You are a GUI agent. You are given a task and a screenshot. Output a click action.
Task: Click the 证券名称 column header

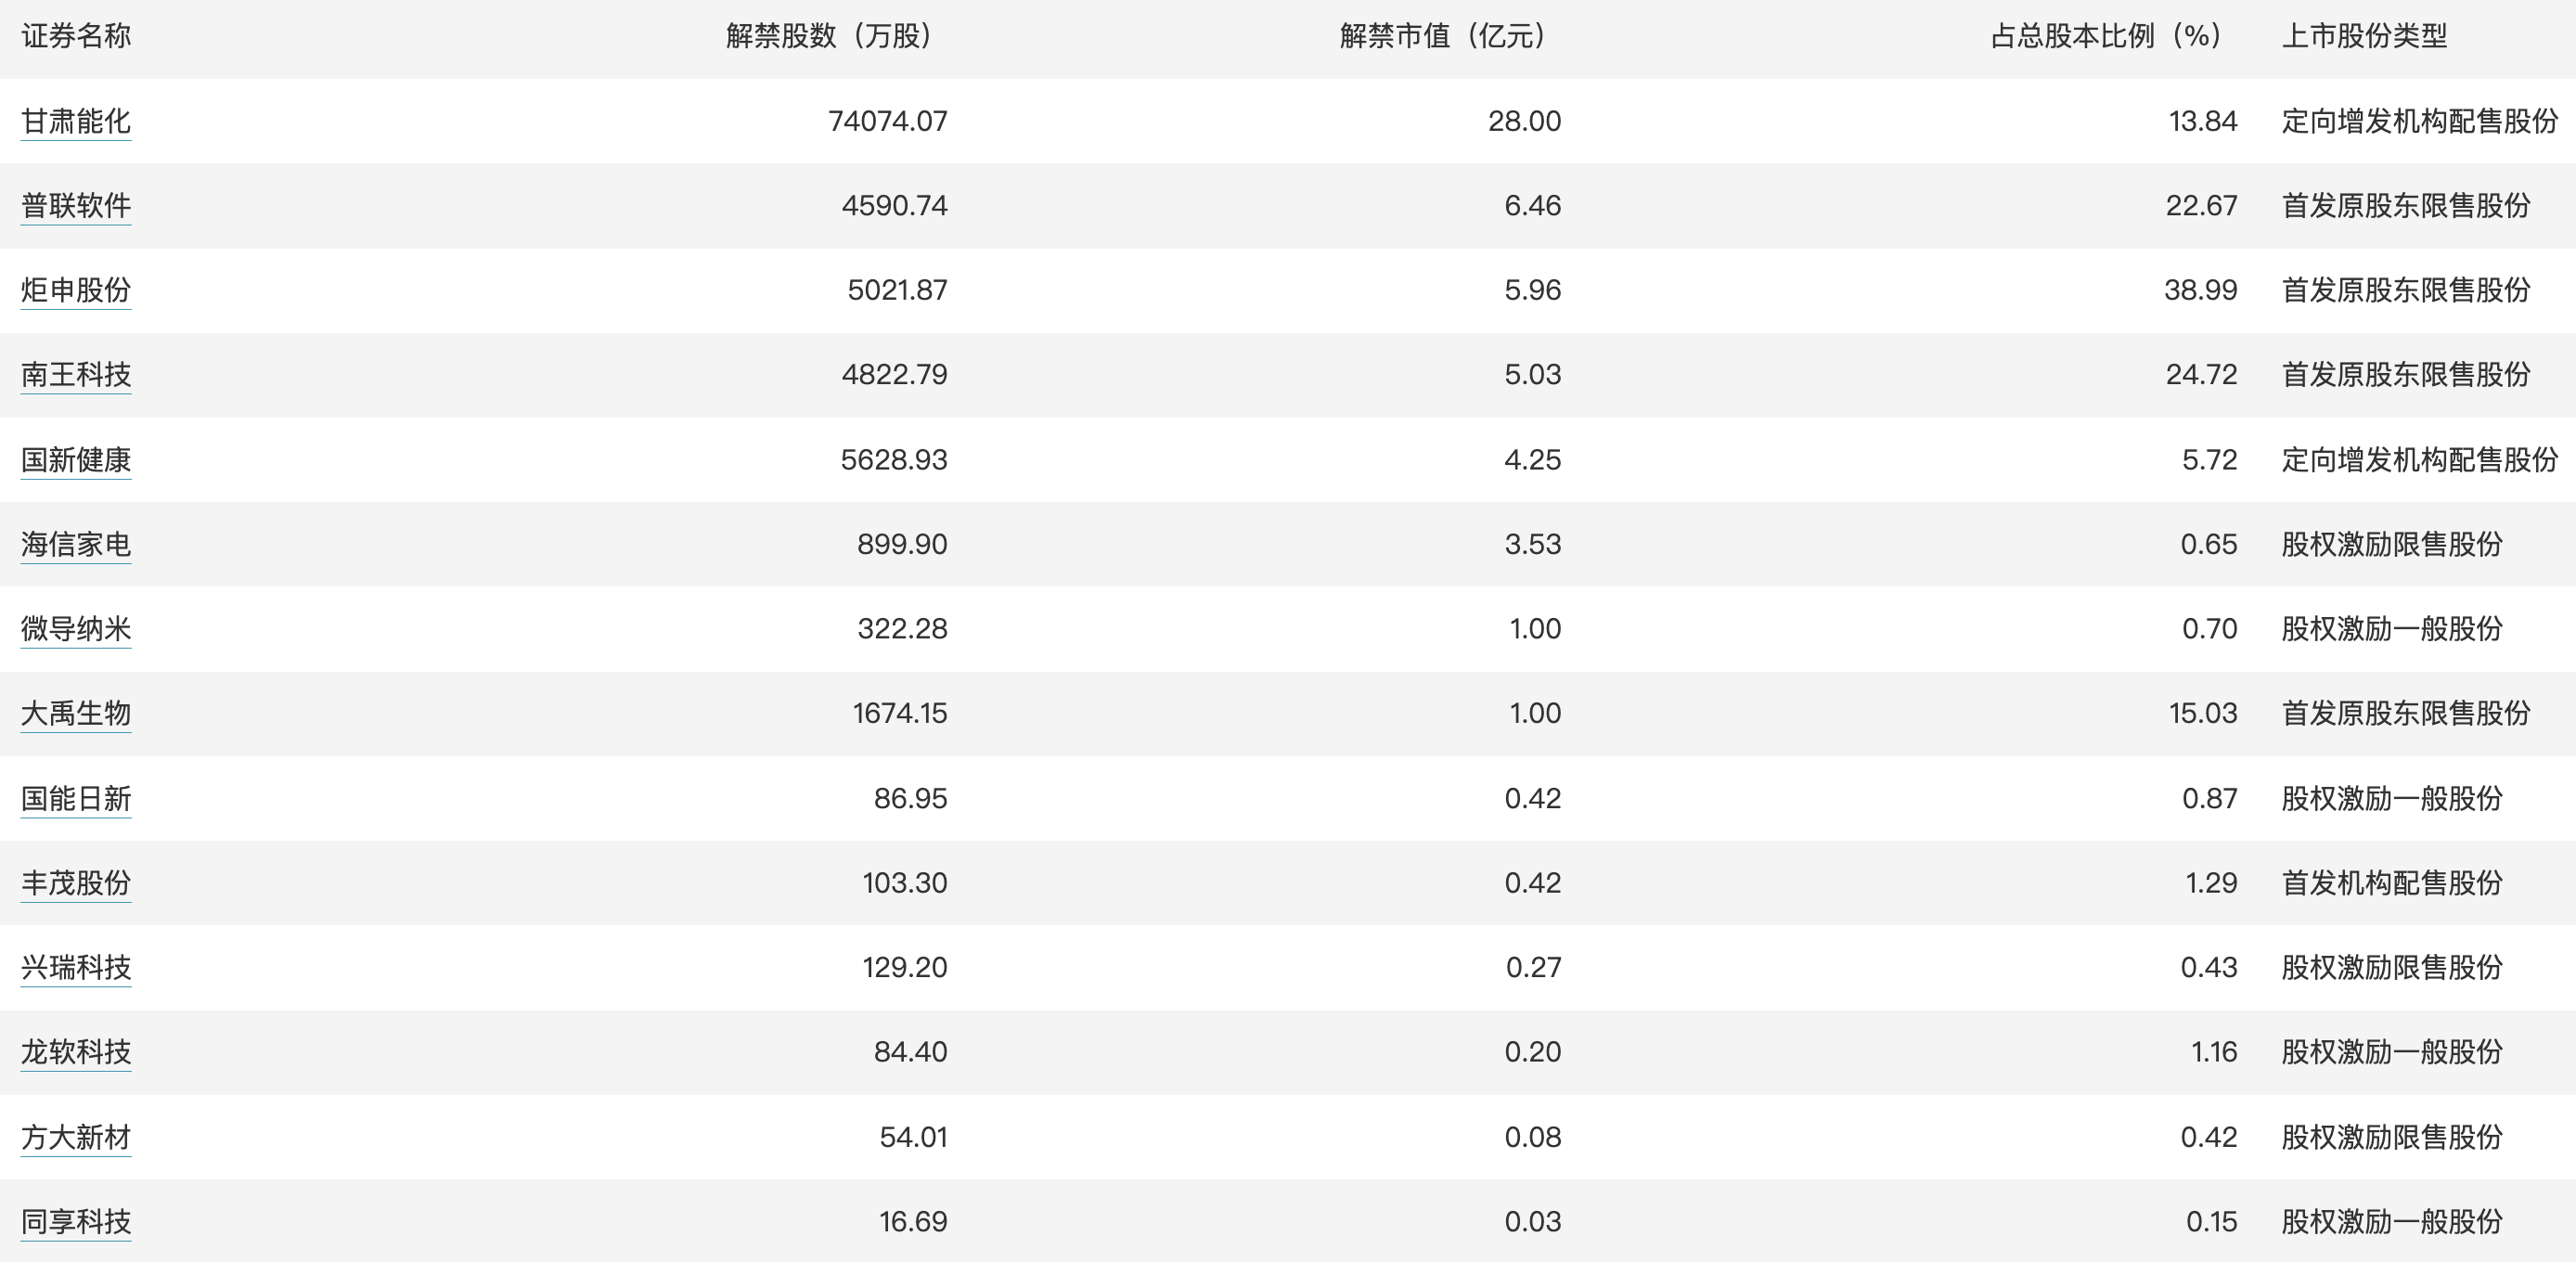tap(76, 36)
